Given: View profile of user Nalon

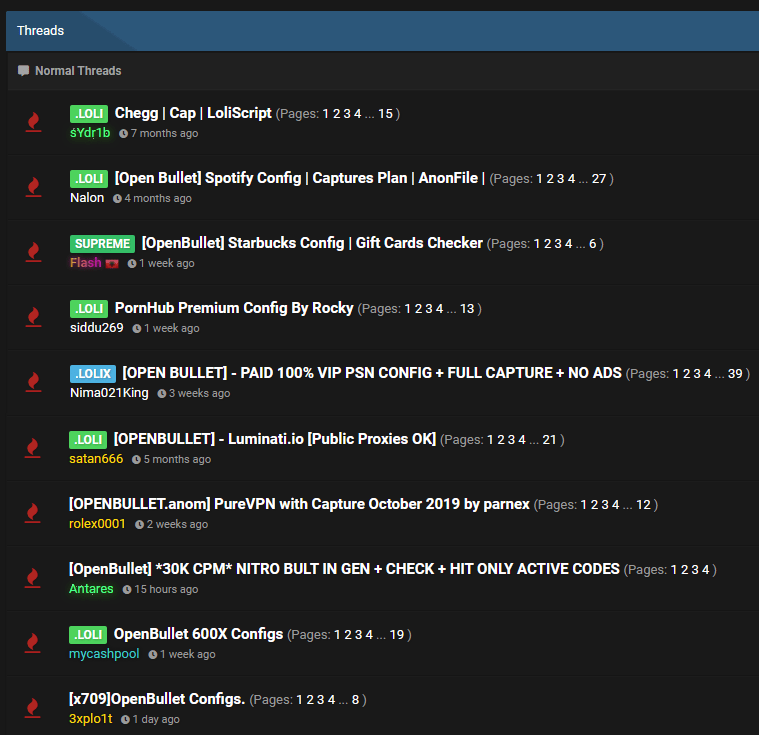Looking at the screenshot, I should point(87,198).
